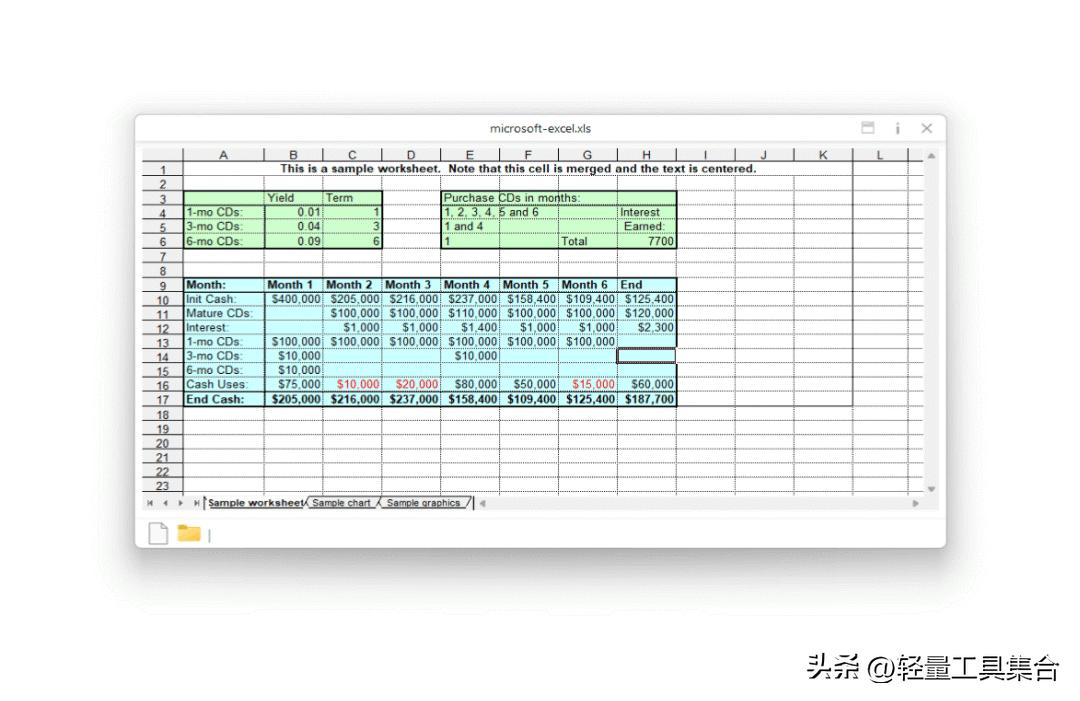The height and width of the screenshot is (701, 1080).
Task: Go to last sheet navigation arrow
Action: pyautogui.click(x=196, y=503)
